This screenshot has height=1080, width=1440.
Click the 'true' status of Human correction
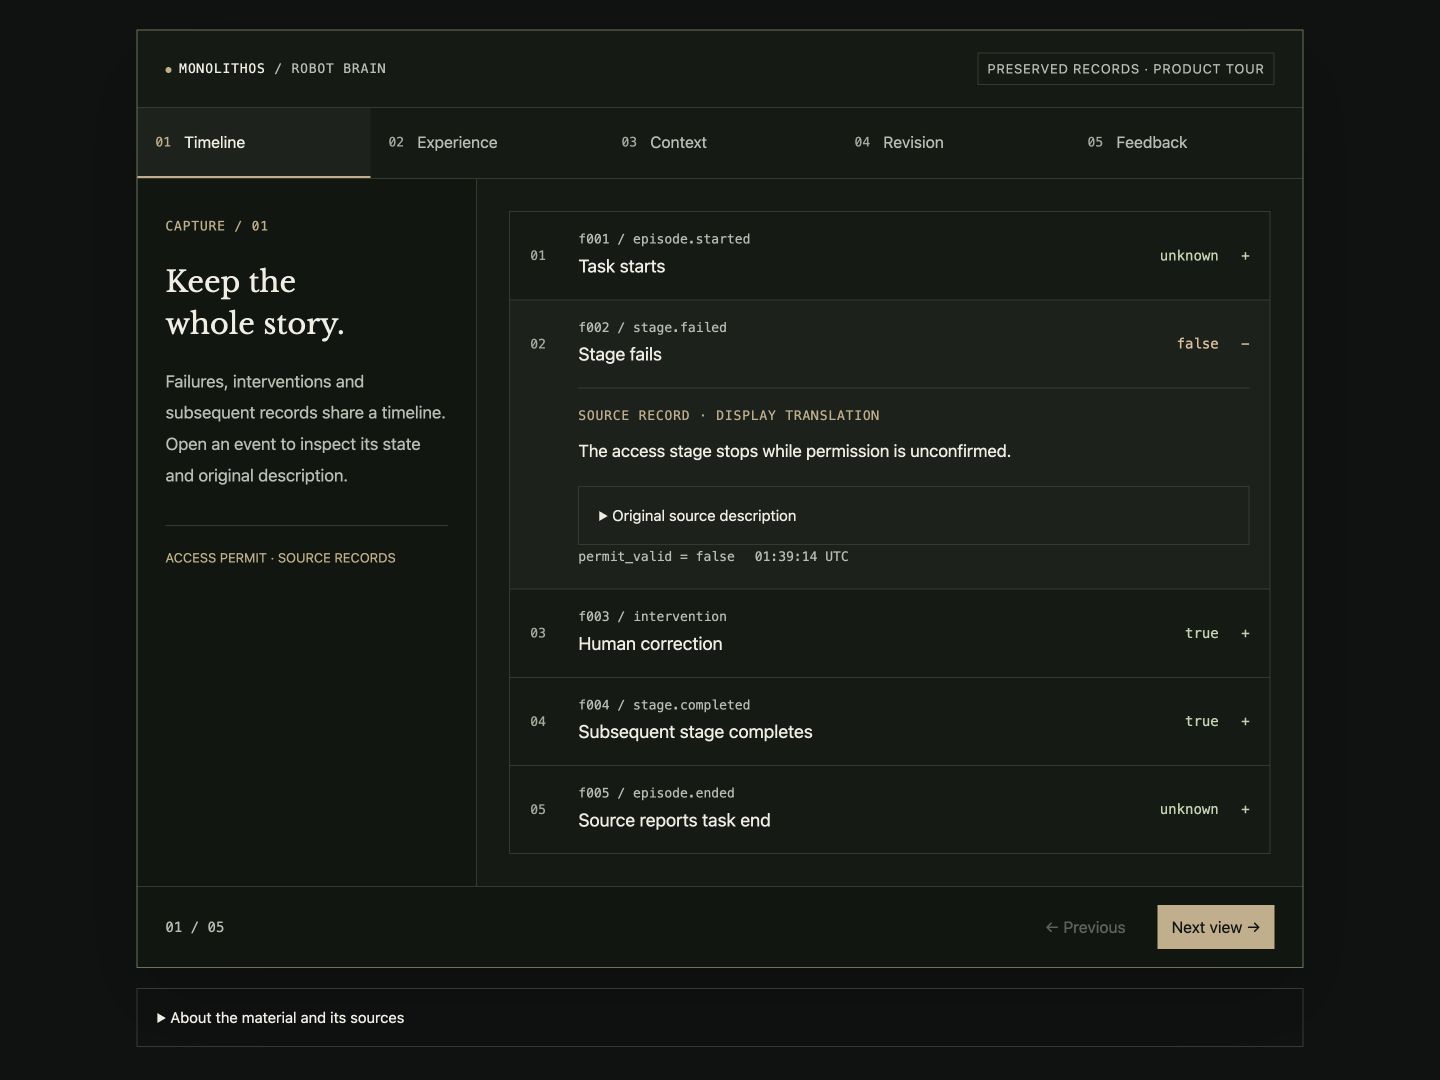[x=1201, y=633]
